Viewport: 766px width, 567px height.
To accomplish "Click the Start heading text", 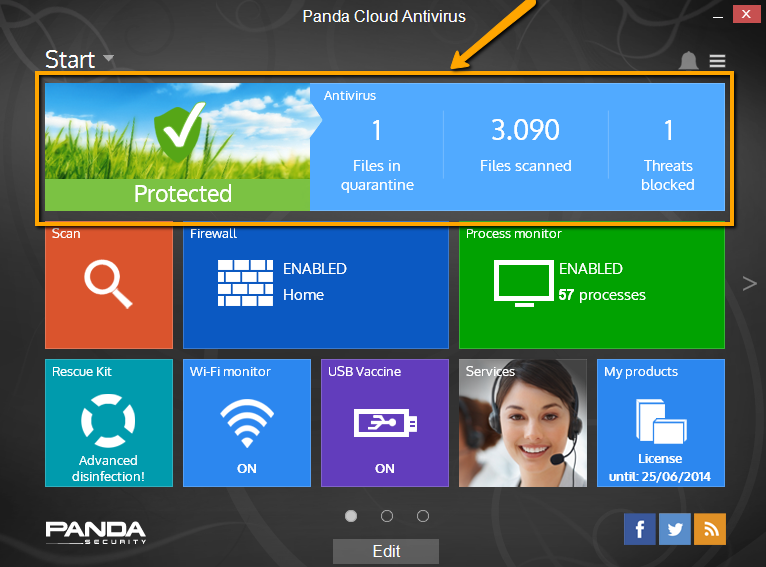I will pos(70,60).
